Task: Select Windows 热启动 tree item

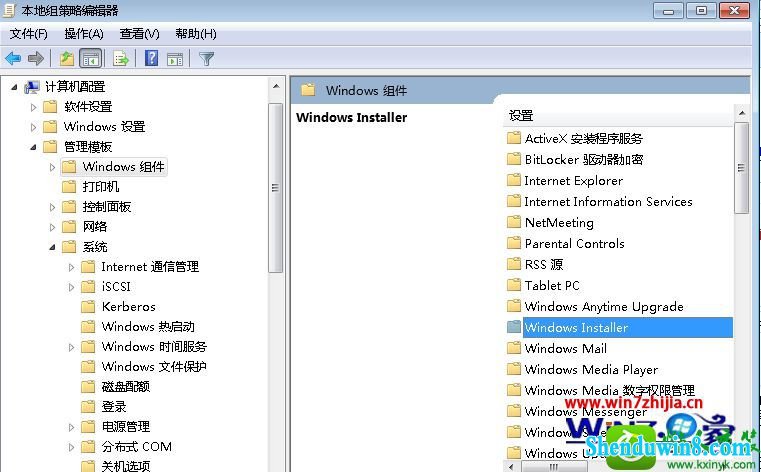Action: (x=148, y=326)
